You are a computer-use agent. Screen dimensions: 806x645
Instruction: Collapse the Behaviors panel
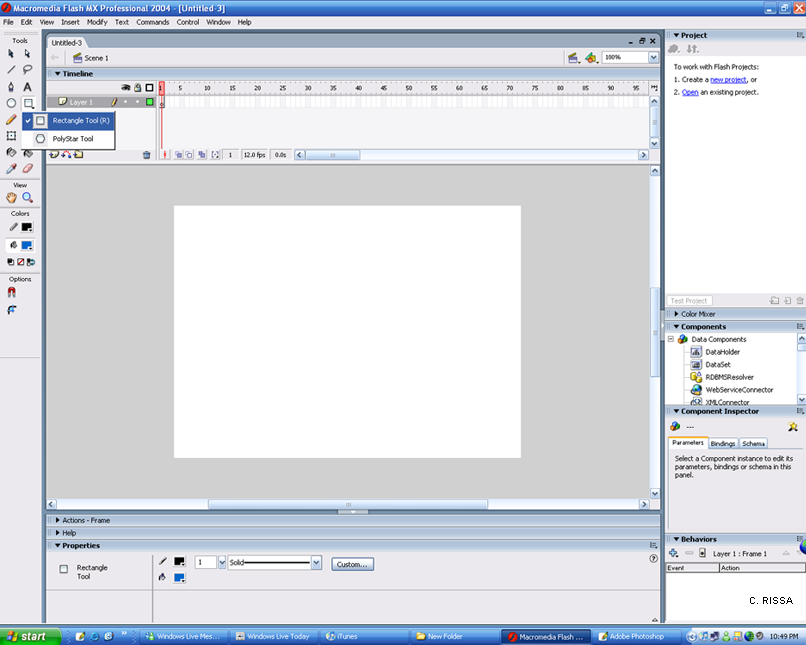(x=676, y=539)
